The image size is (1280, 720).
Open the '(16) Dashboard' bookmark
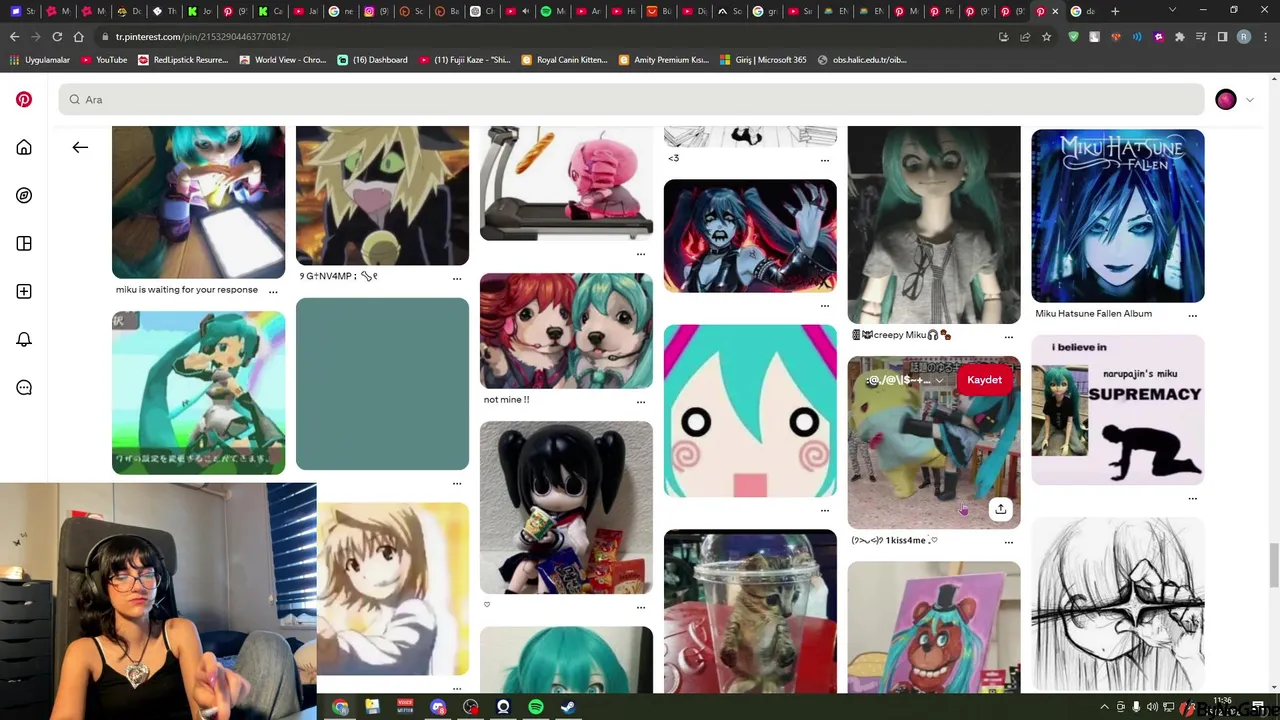[372, 60]
